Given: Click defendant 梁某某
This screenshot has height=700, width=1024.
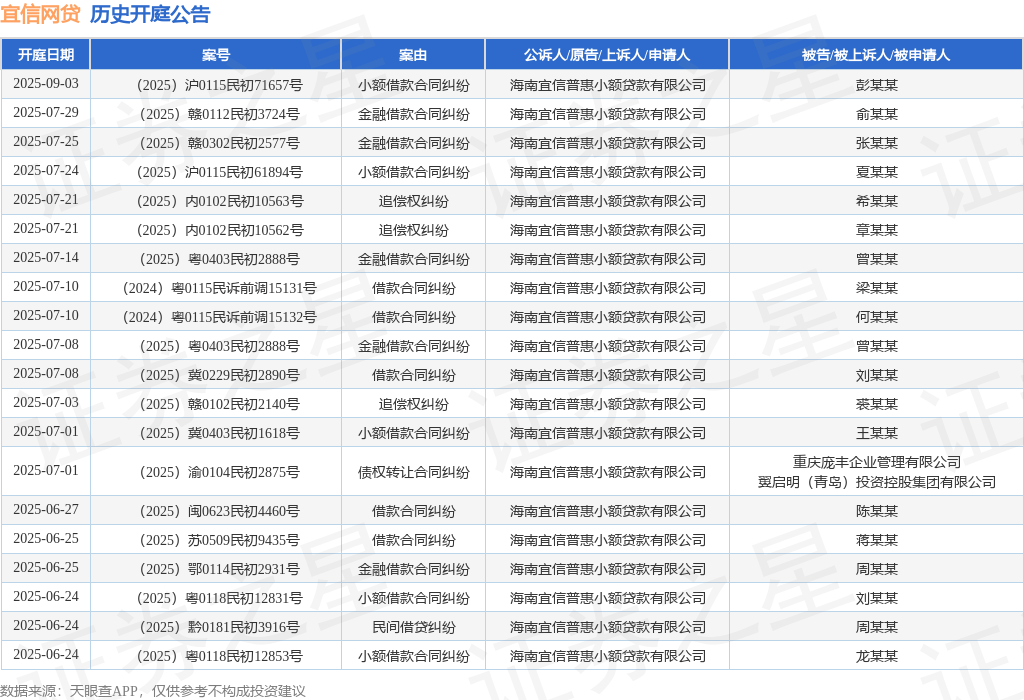Looking at the screenshot, I should point(876,288).
